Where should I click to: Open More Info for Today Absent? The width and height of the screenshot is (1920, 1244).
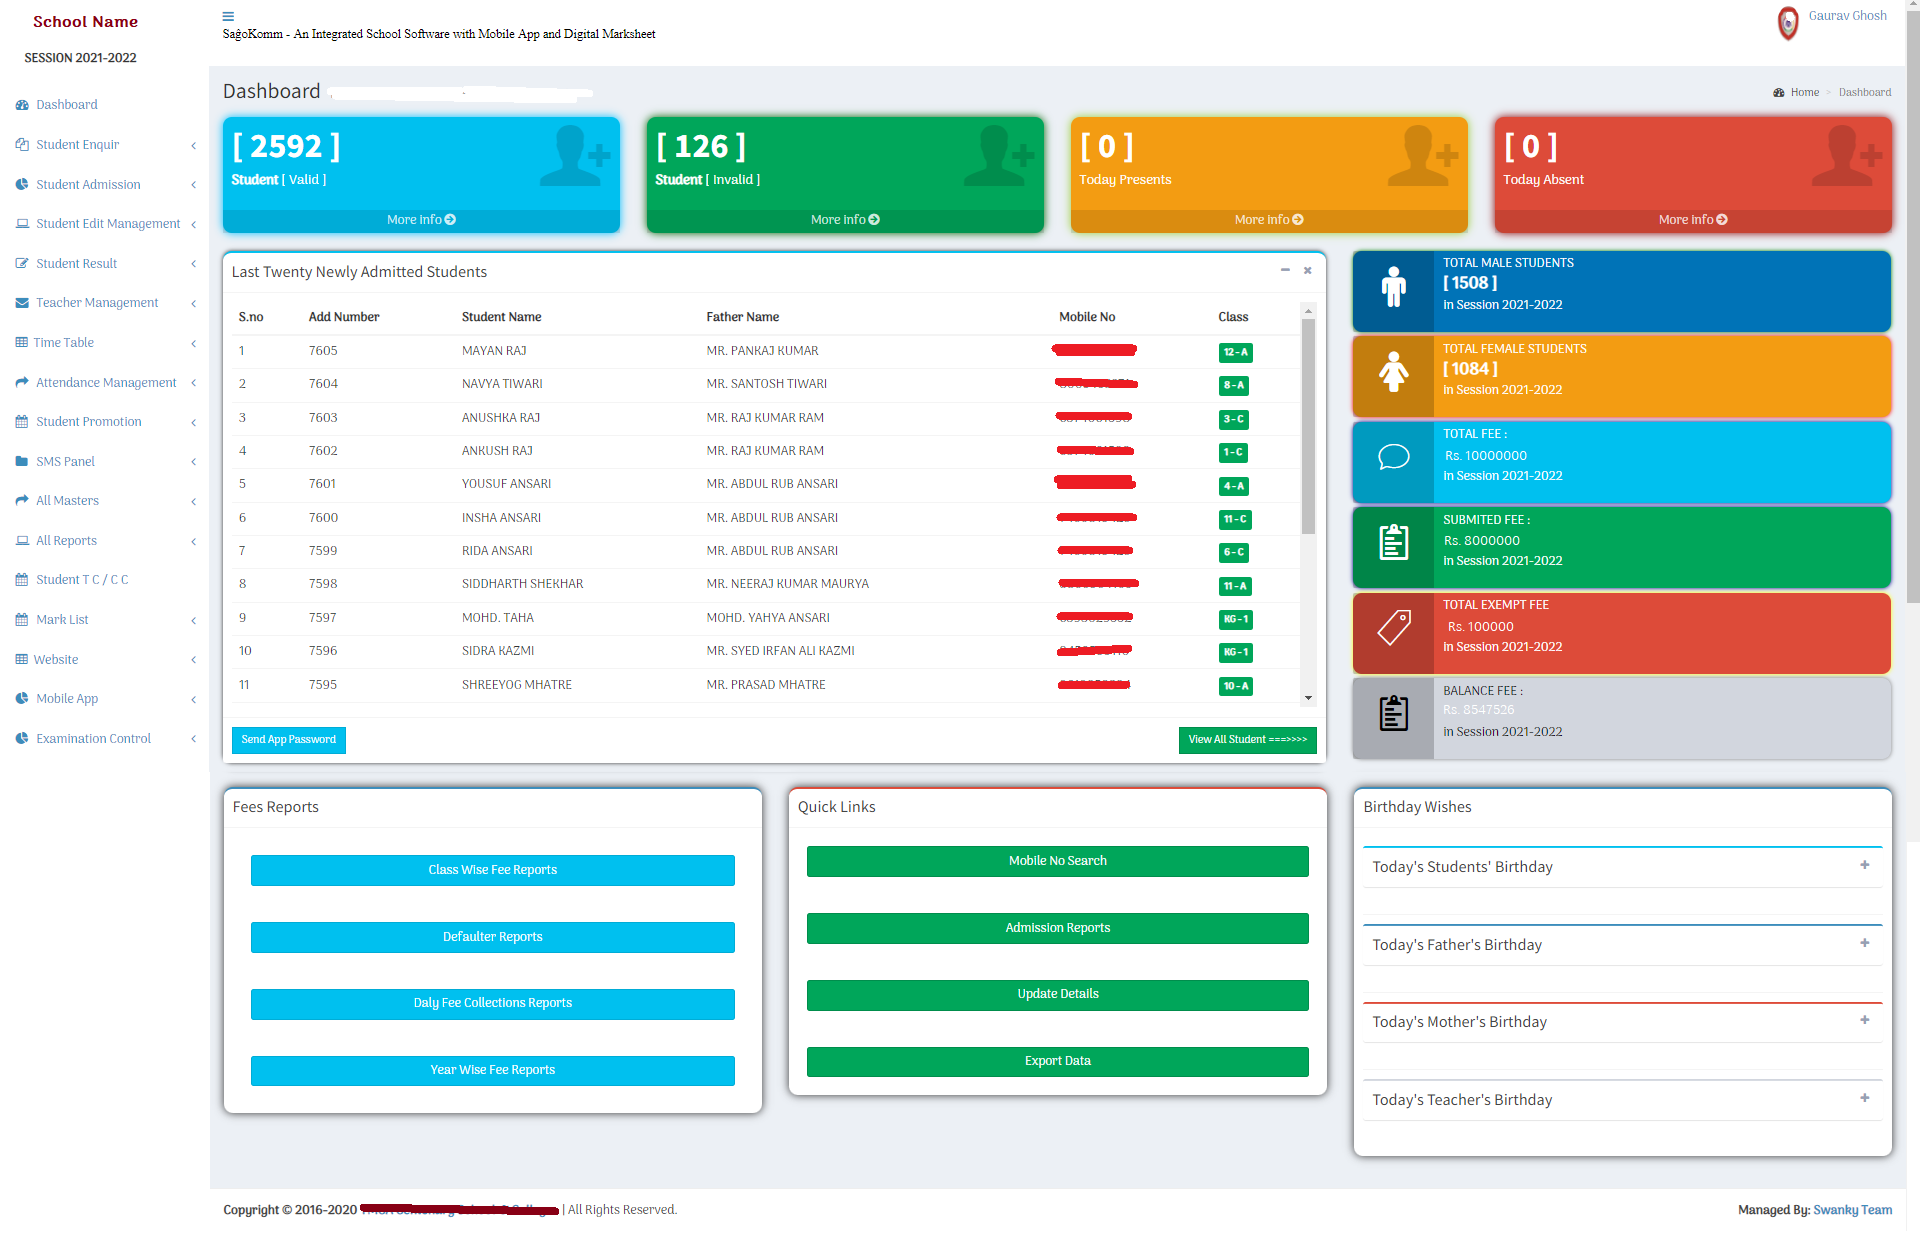[x=1693, y=220]
